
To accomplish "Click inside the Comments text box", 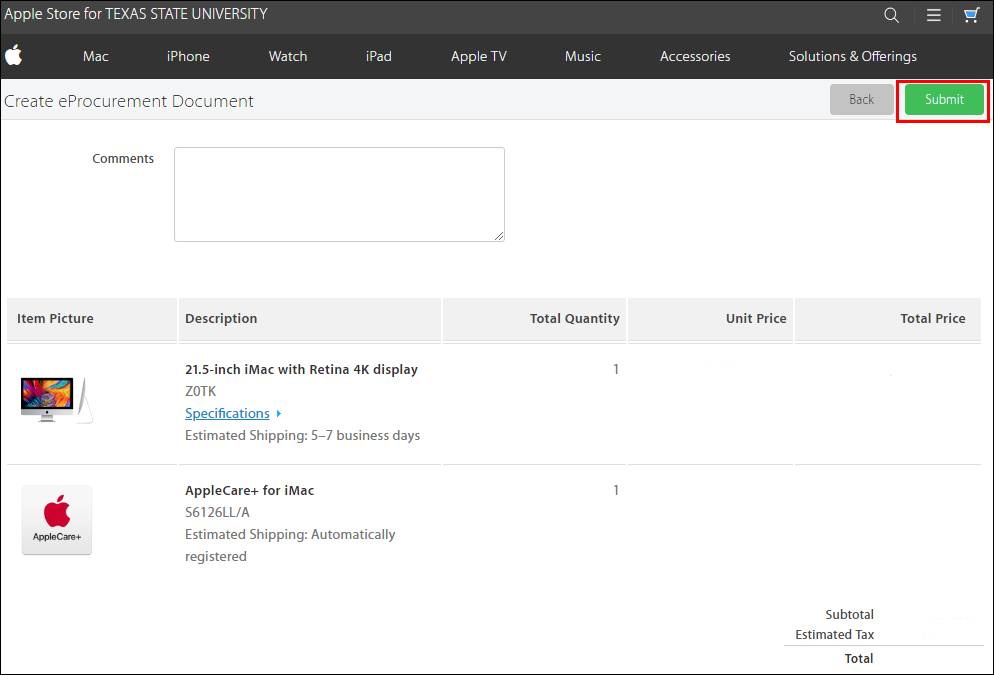I will [339, 195].
